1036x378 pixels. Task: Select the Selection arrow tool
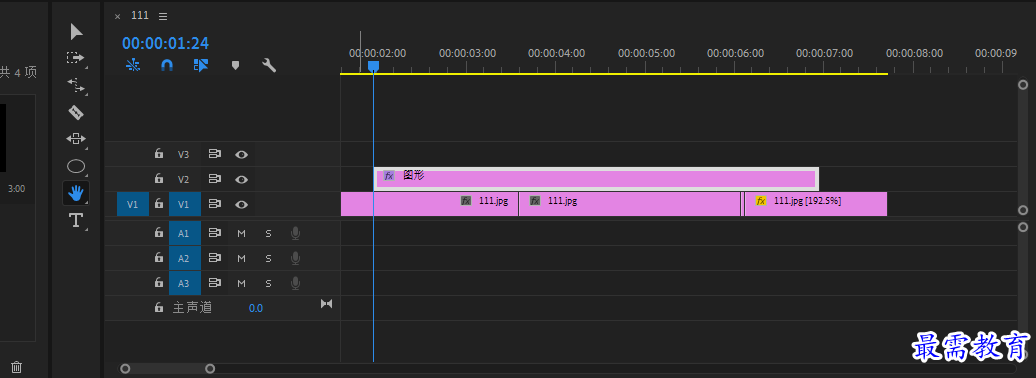(x=76, y=31)
